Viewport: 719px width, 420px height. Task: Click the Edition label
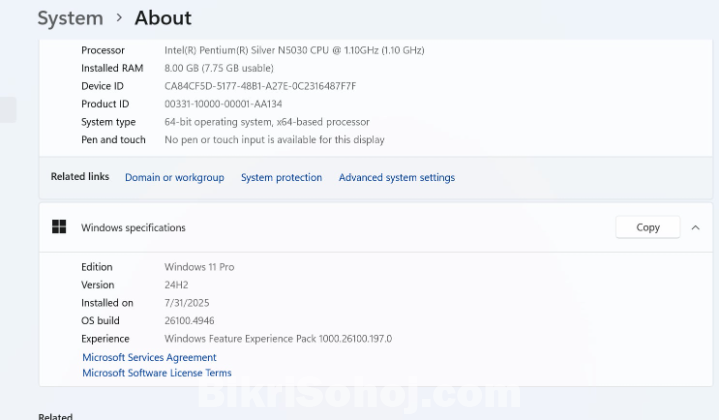97,267
